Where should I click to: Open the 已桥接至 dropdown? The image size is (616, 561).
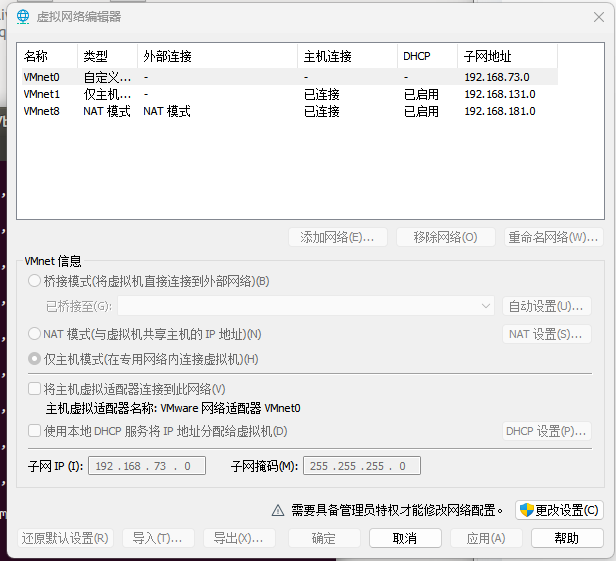(x=306, y=306)
